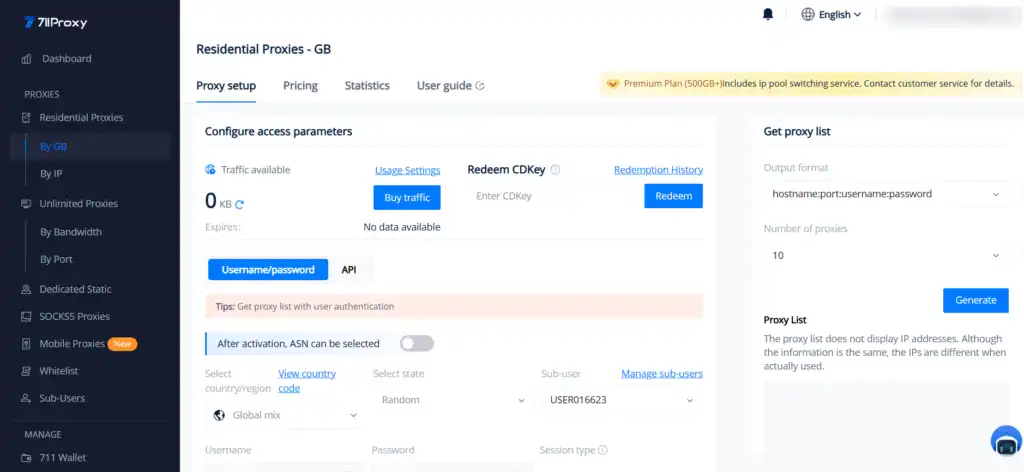
Task: Open the Number of proxies dropdown
Action: click(x=886, y=255)
